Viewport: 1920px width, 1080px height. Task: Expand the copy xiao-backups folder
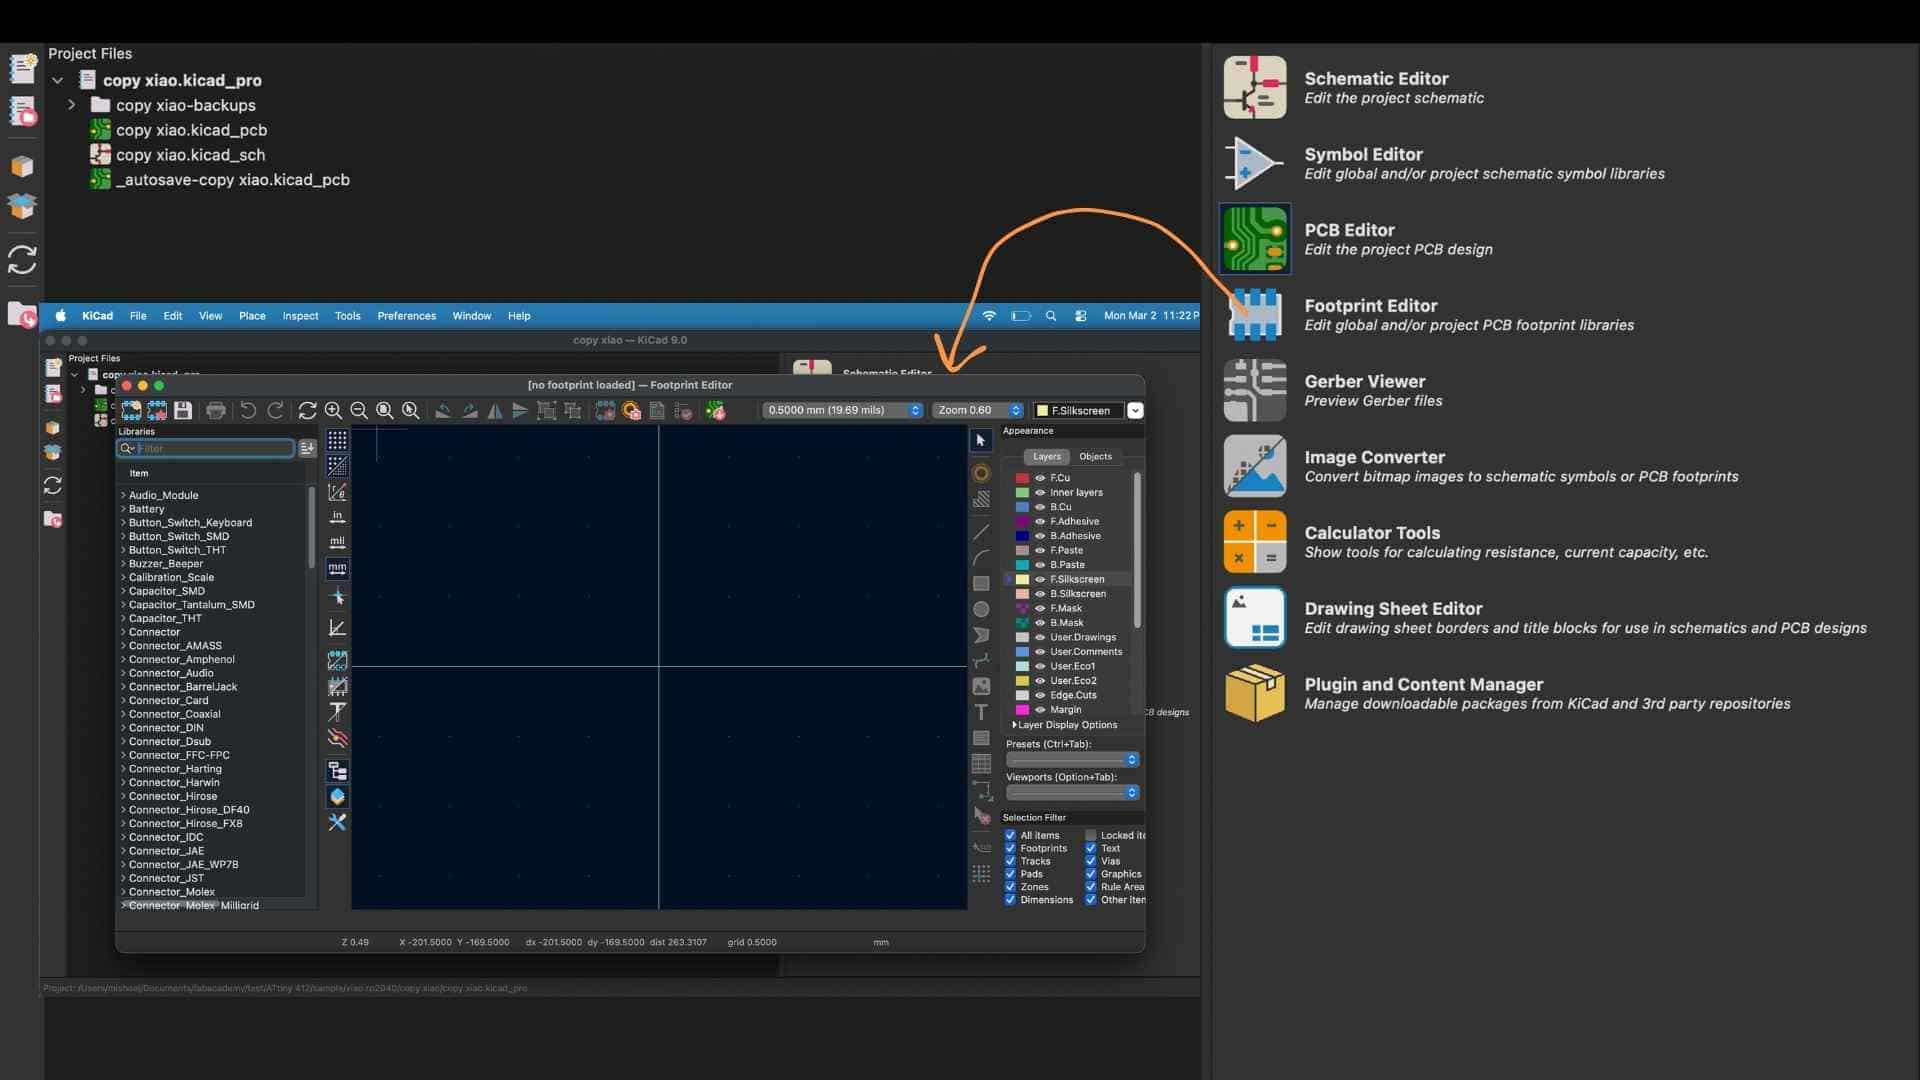pos(71,105)
